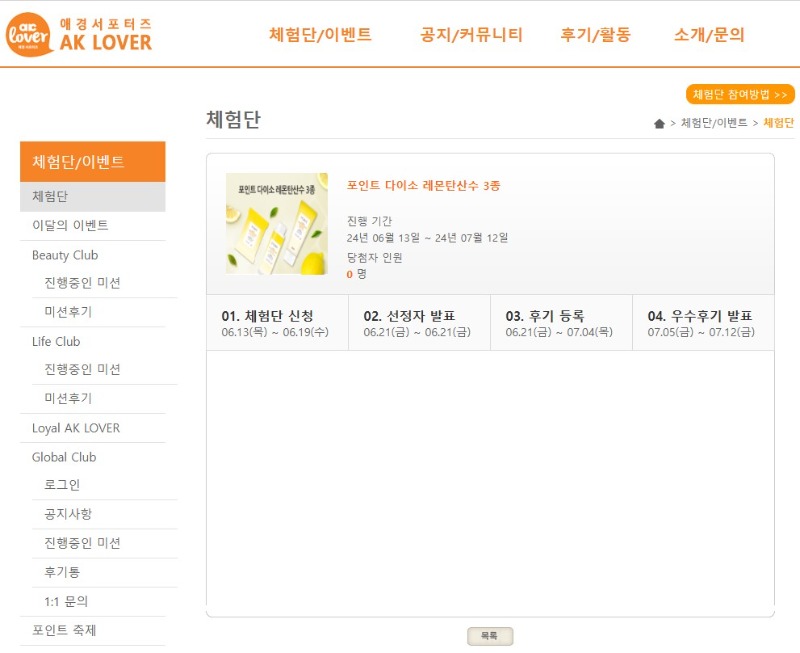Select step 01. 체험단 신청
The height and width of the screenshot is (653, 800).
tap(277, 323)
